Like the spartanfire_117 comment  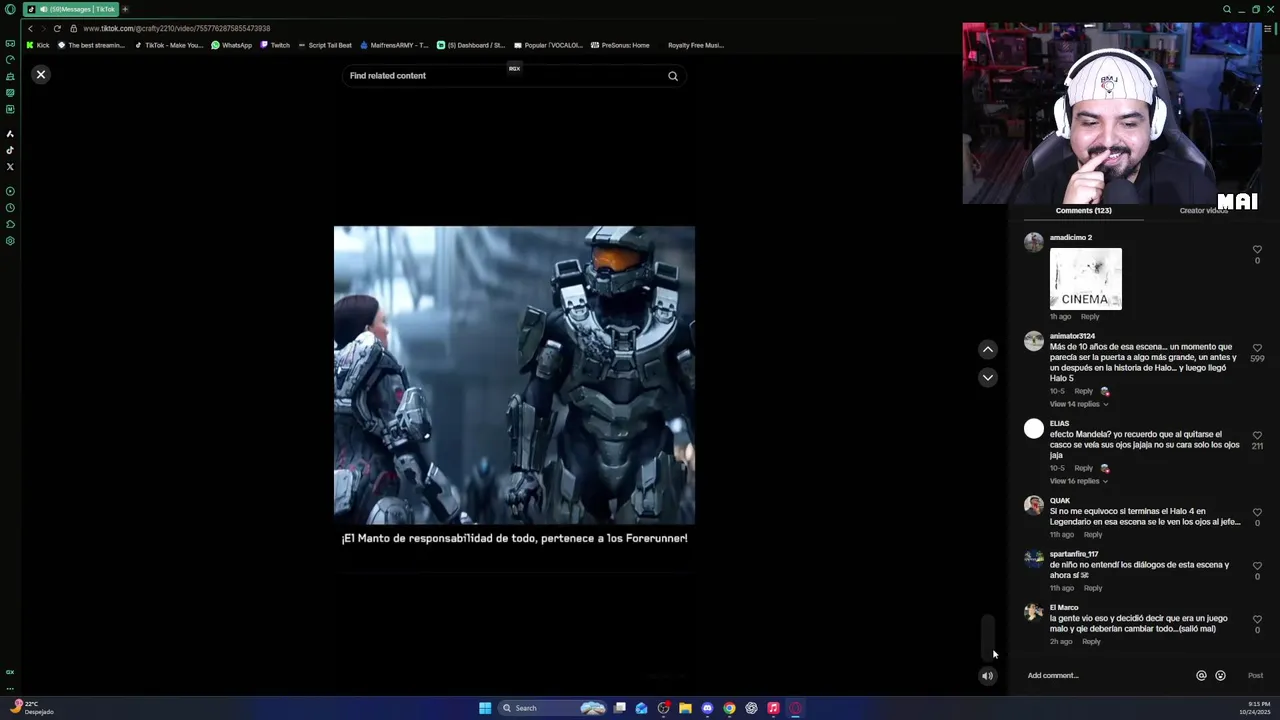[x=1257, y=566]
